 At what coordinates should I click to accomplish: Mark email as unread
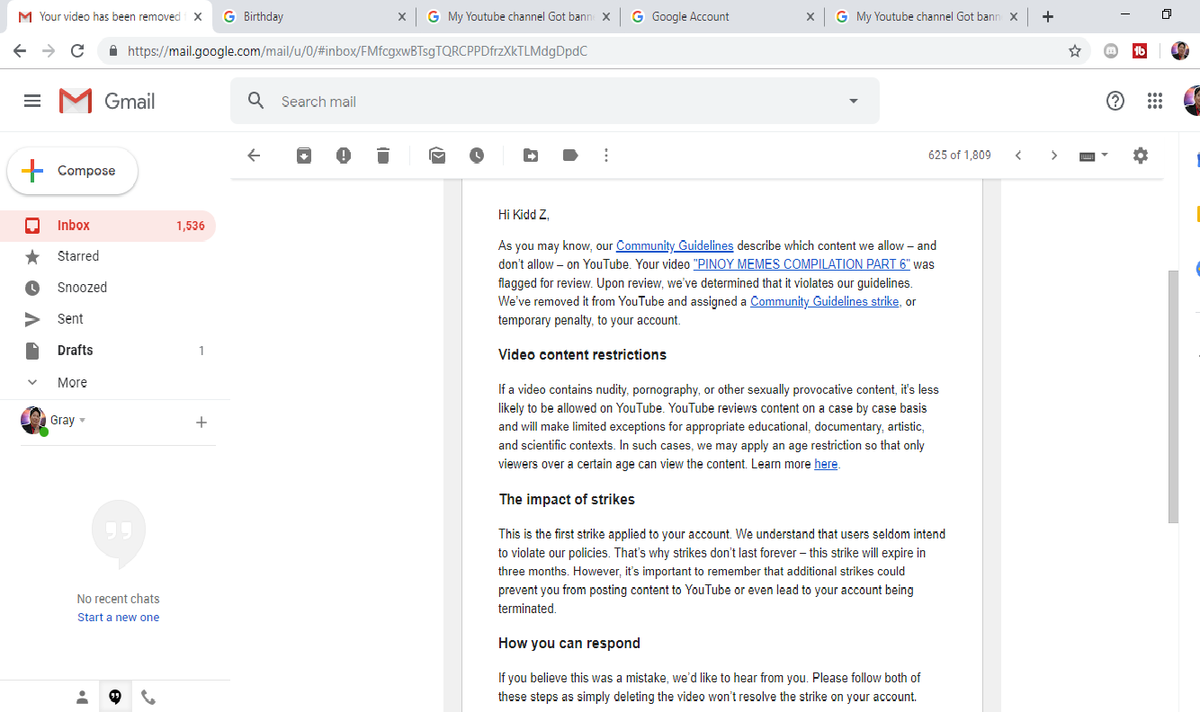pos(437,155)
